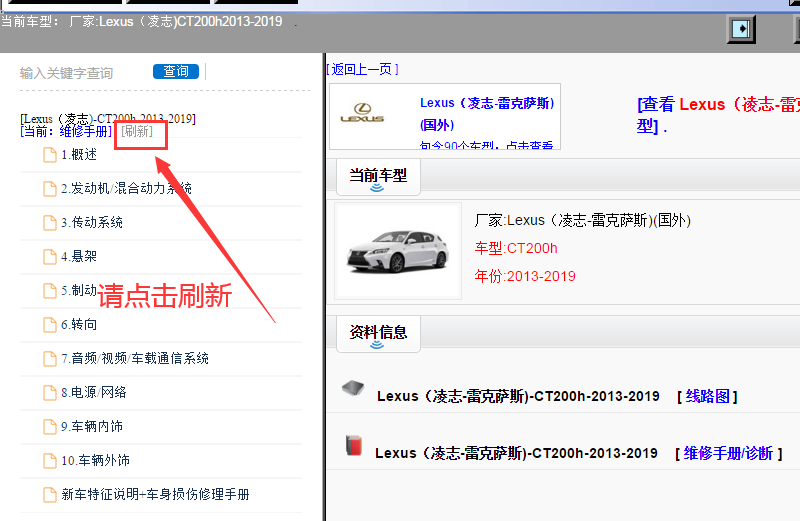Open document icon for 3.传动系统
Screen dimensions: 800x521
coord(50,222)
